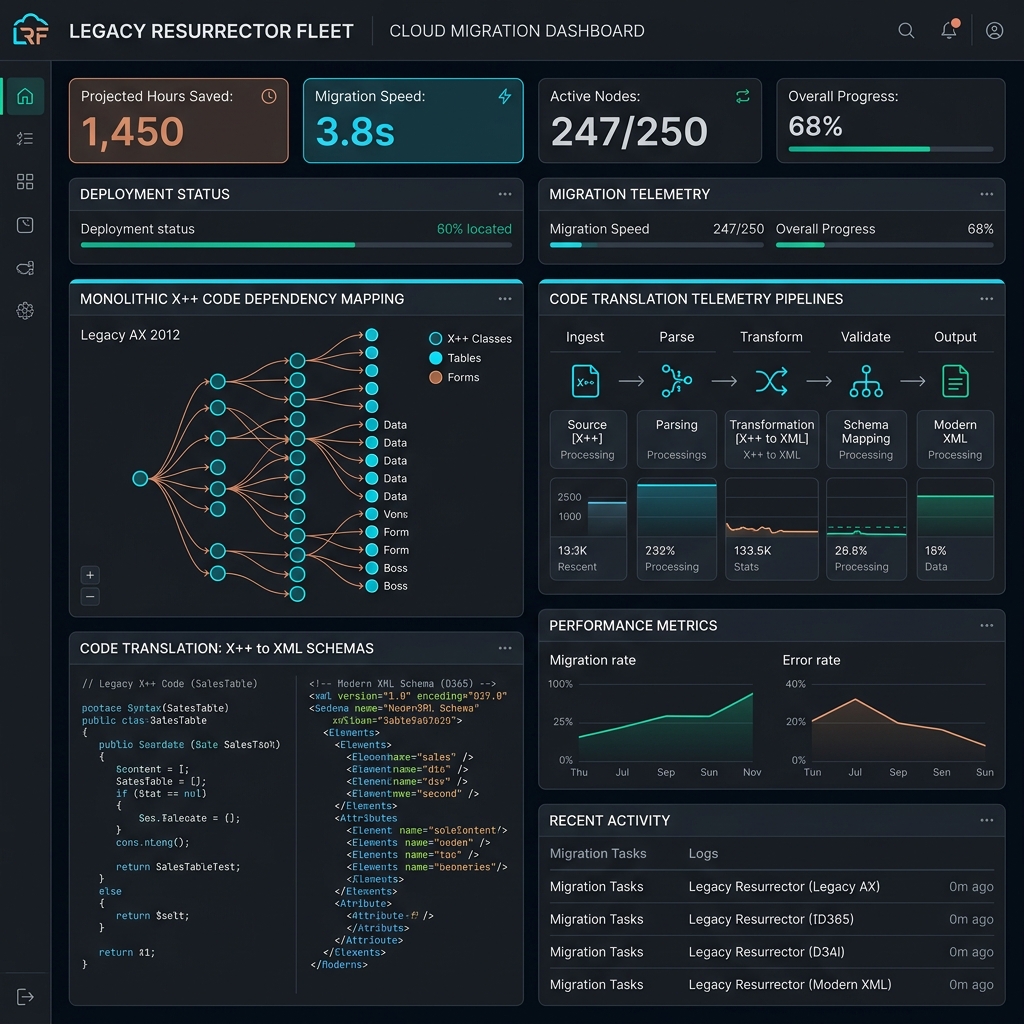Toggle X++ Classes legend entry
This screenshot has width=1024, height=1024.
[470, 338]
